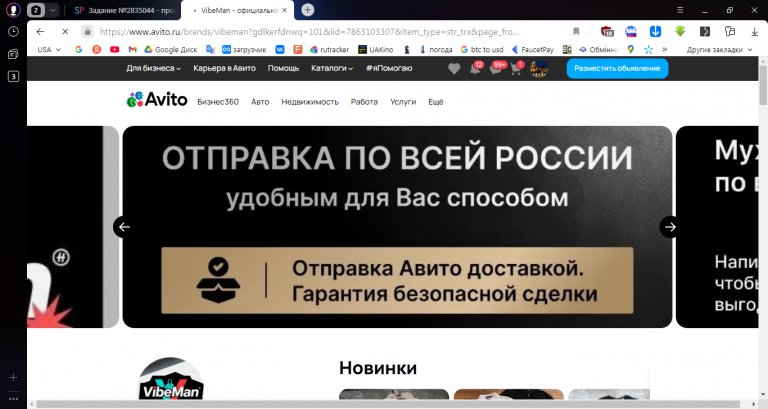
Task: Open the Помощь menu item
Action: 283,68
